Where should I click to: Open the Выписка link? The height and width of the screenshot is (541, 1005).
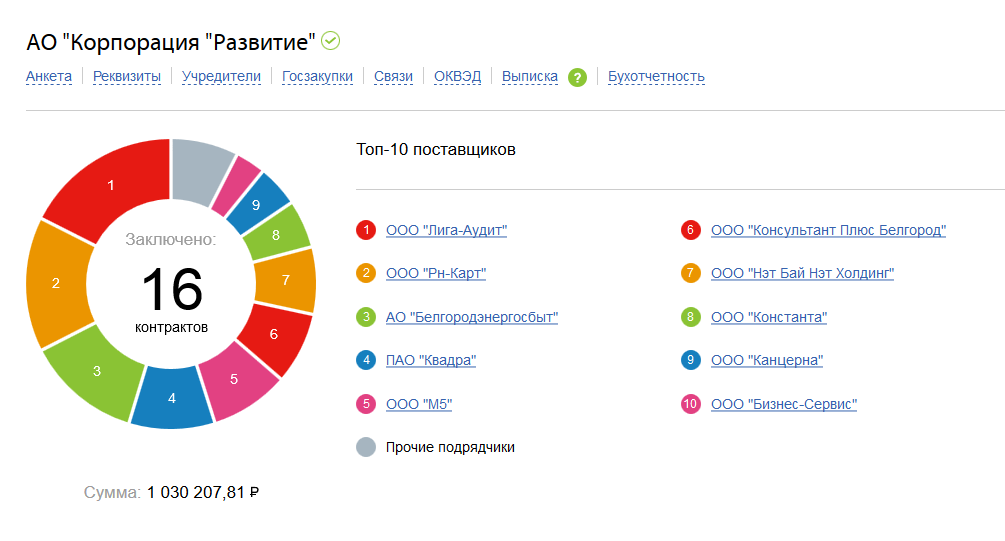click(x=529, y=76)
